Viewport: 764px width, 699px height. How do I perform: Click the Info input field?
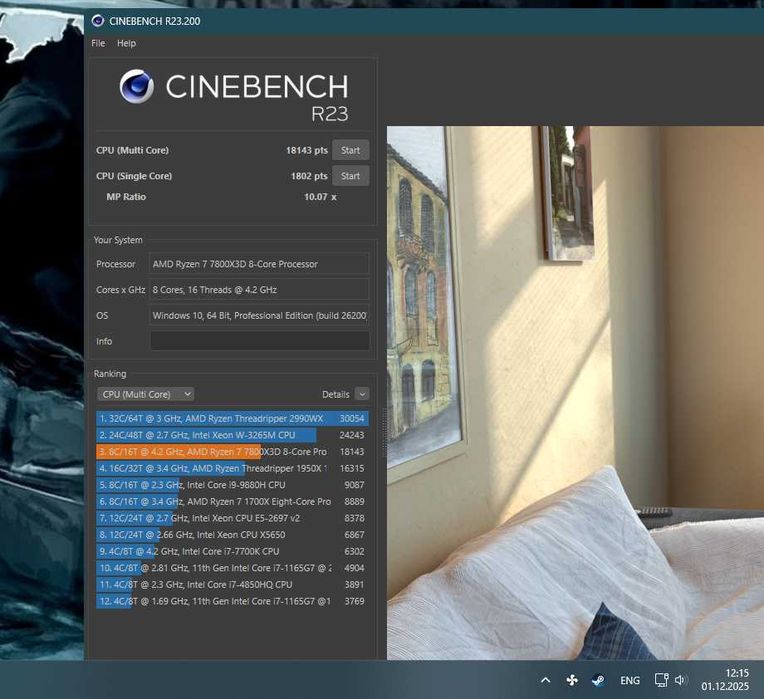pyautogui.click(x=260, y=341)
